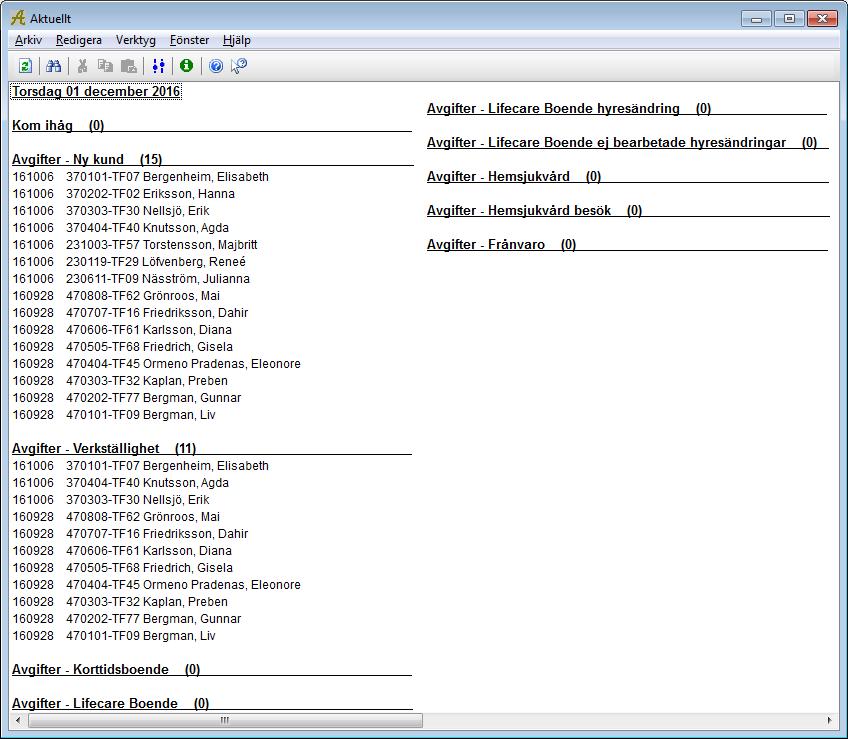This screenshot has height=739, width=848.
Task: Open the Fönster menu
Action: click(189, 40)
